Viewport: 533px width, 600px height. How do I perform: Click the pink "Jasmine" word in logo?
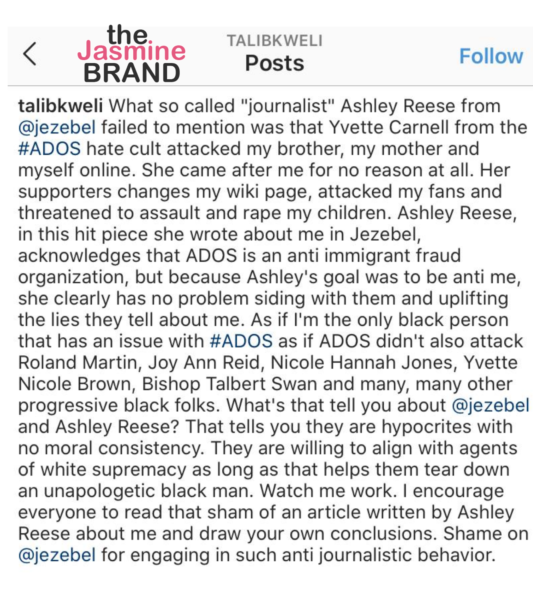[131, 51]
